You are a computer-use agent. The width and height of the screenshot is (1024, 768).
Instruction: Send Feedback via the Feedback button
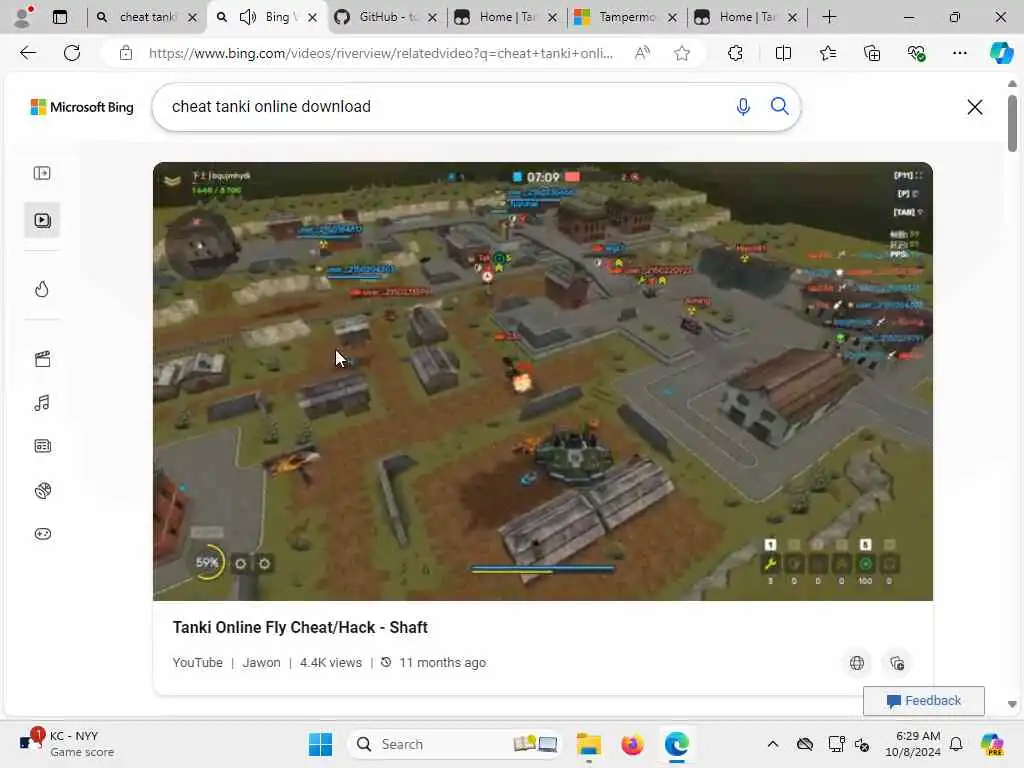pos(923,701)
